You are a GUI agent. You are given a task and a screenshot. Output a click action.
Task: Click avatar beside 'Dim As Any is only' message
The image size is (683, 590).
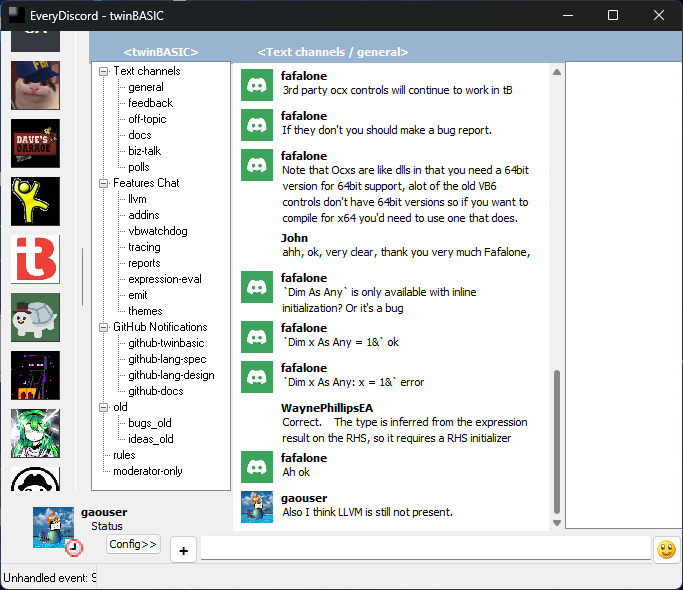click(x=257, y=287)
